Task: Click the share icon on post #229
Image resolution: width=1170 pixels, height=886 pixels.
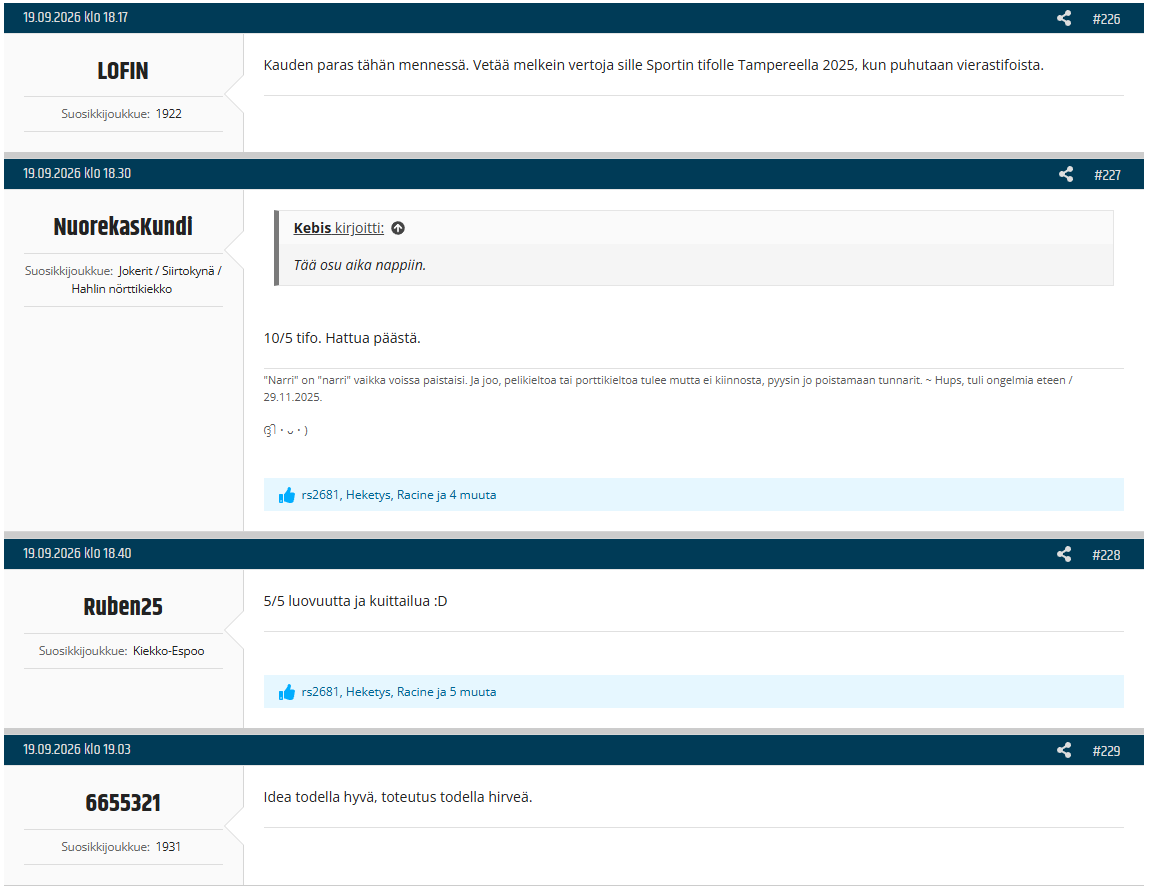Action: [1064, 750]
